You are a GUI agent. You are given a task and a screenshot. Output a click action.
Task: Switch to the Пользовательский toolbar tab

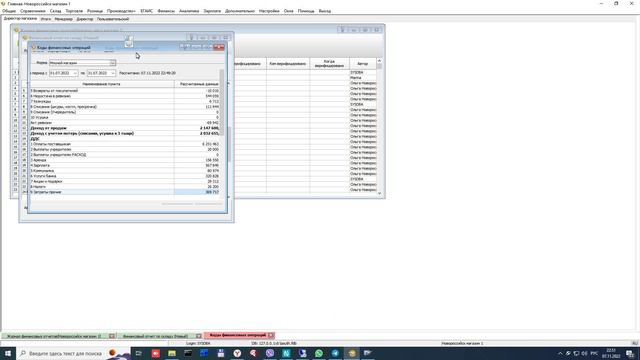(x=113, y=19)
